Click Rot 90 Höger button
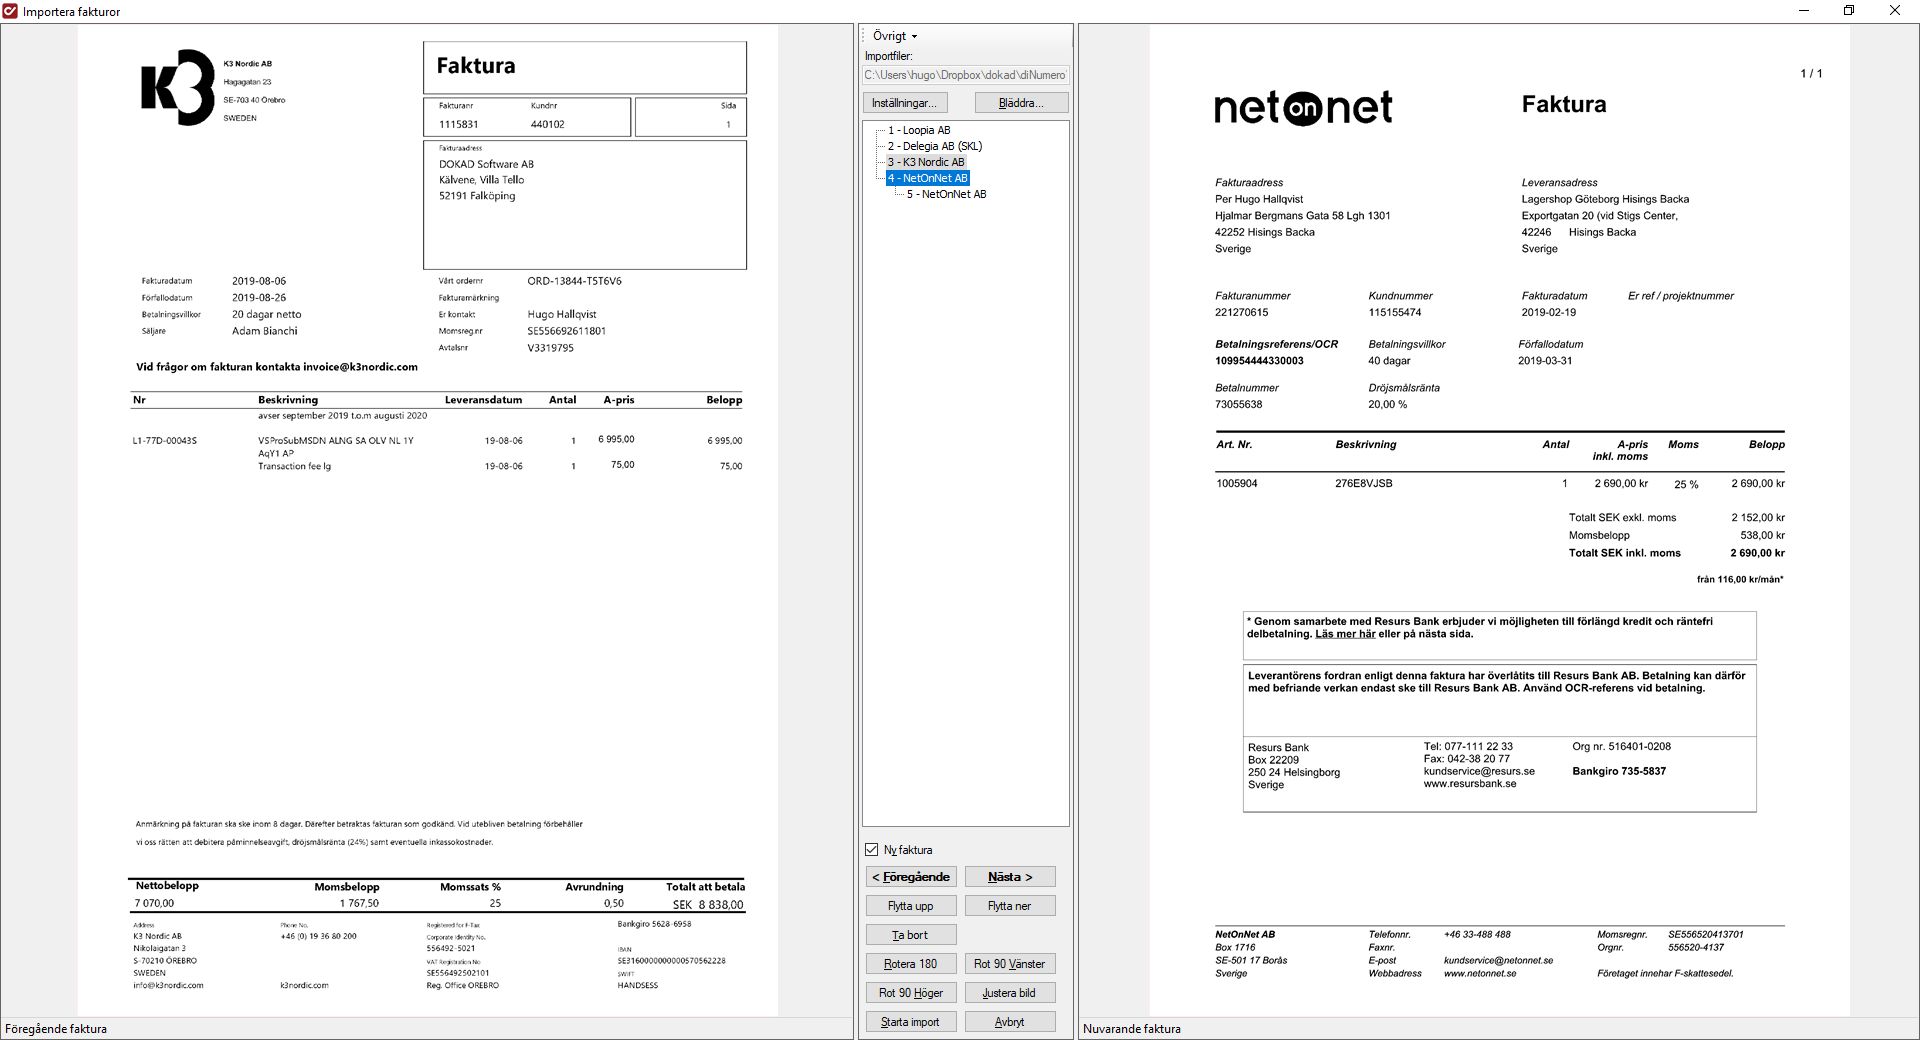 click(910, 993)
